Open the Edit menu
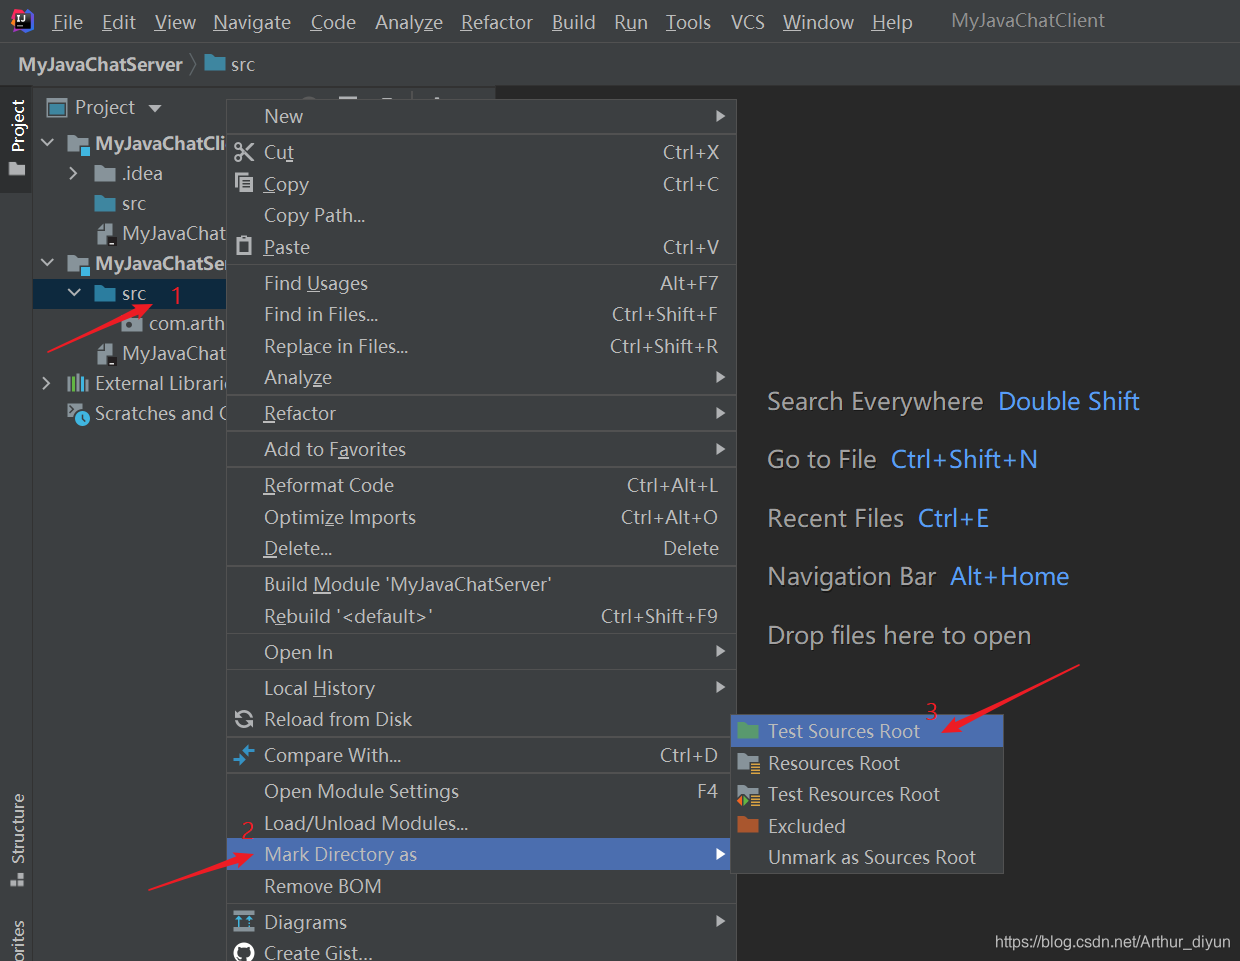Screen dimensions: 1240x961 click(x=119, y=22)
